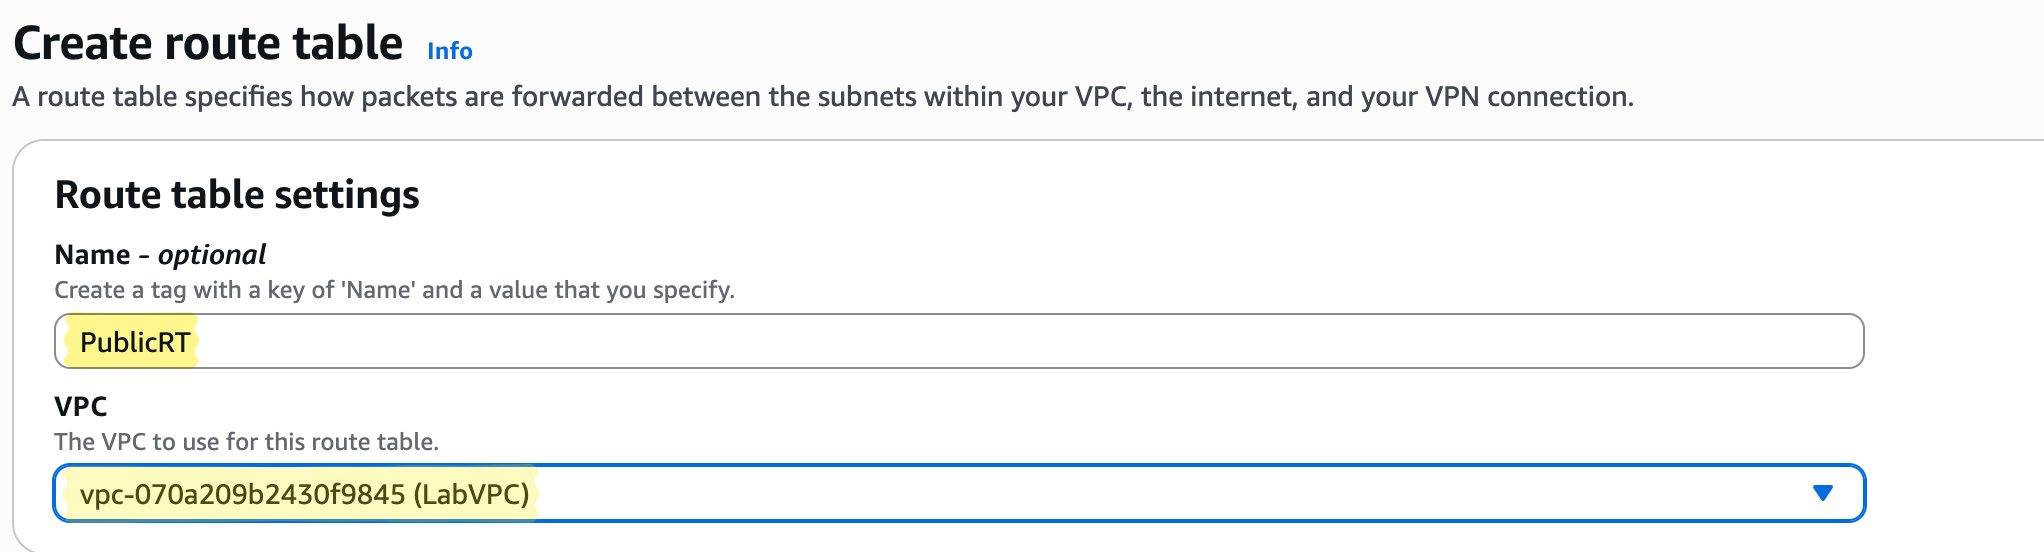Open the VPC dropdown arrow

pos(1822,493)
